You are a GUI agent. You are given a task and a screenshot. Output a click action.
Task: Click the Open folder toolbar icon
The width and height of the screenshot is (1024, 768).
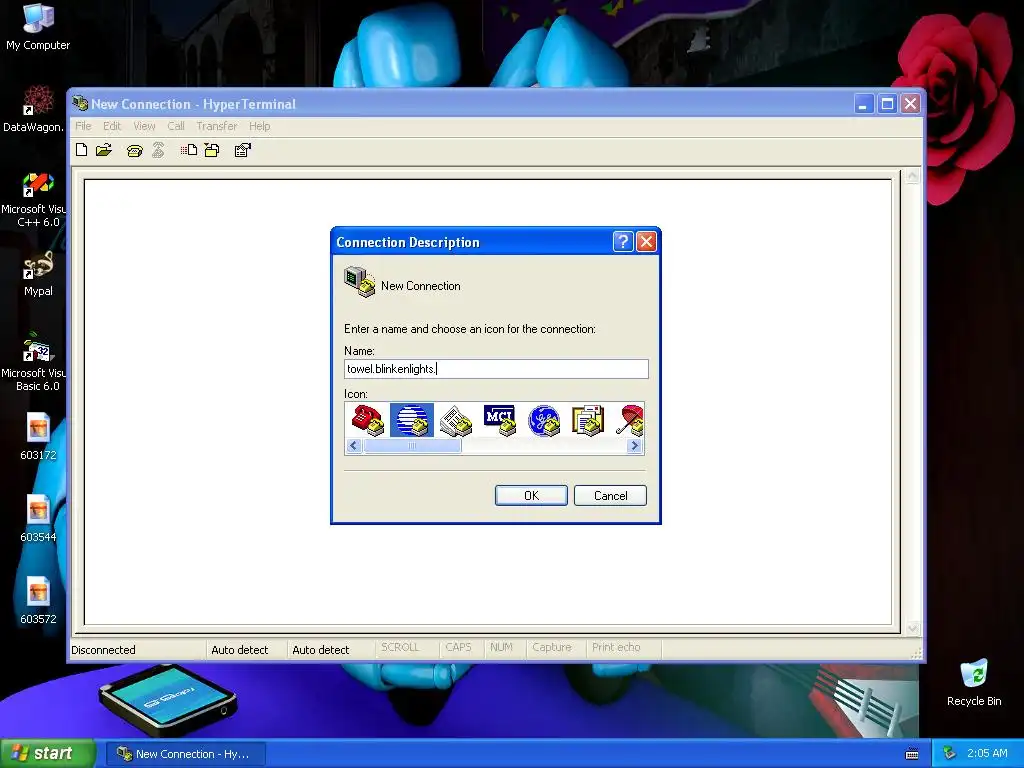[104, 150]
